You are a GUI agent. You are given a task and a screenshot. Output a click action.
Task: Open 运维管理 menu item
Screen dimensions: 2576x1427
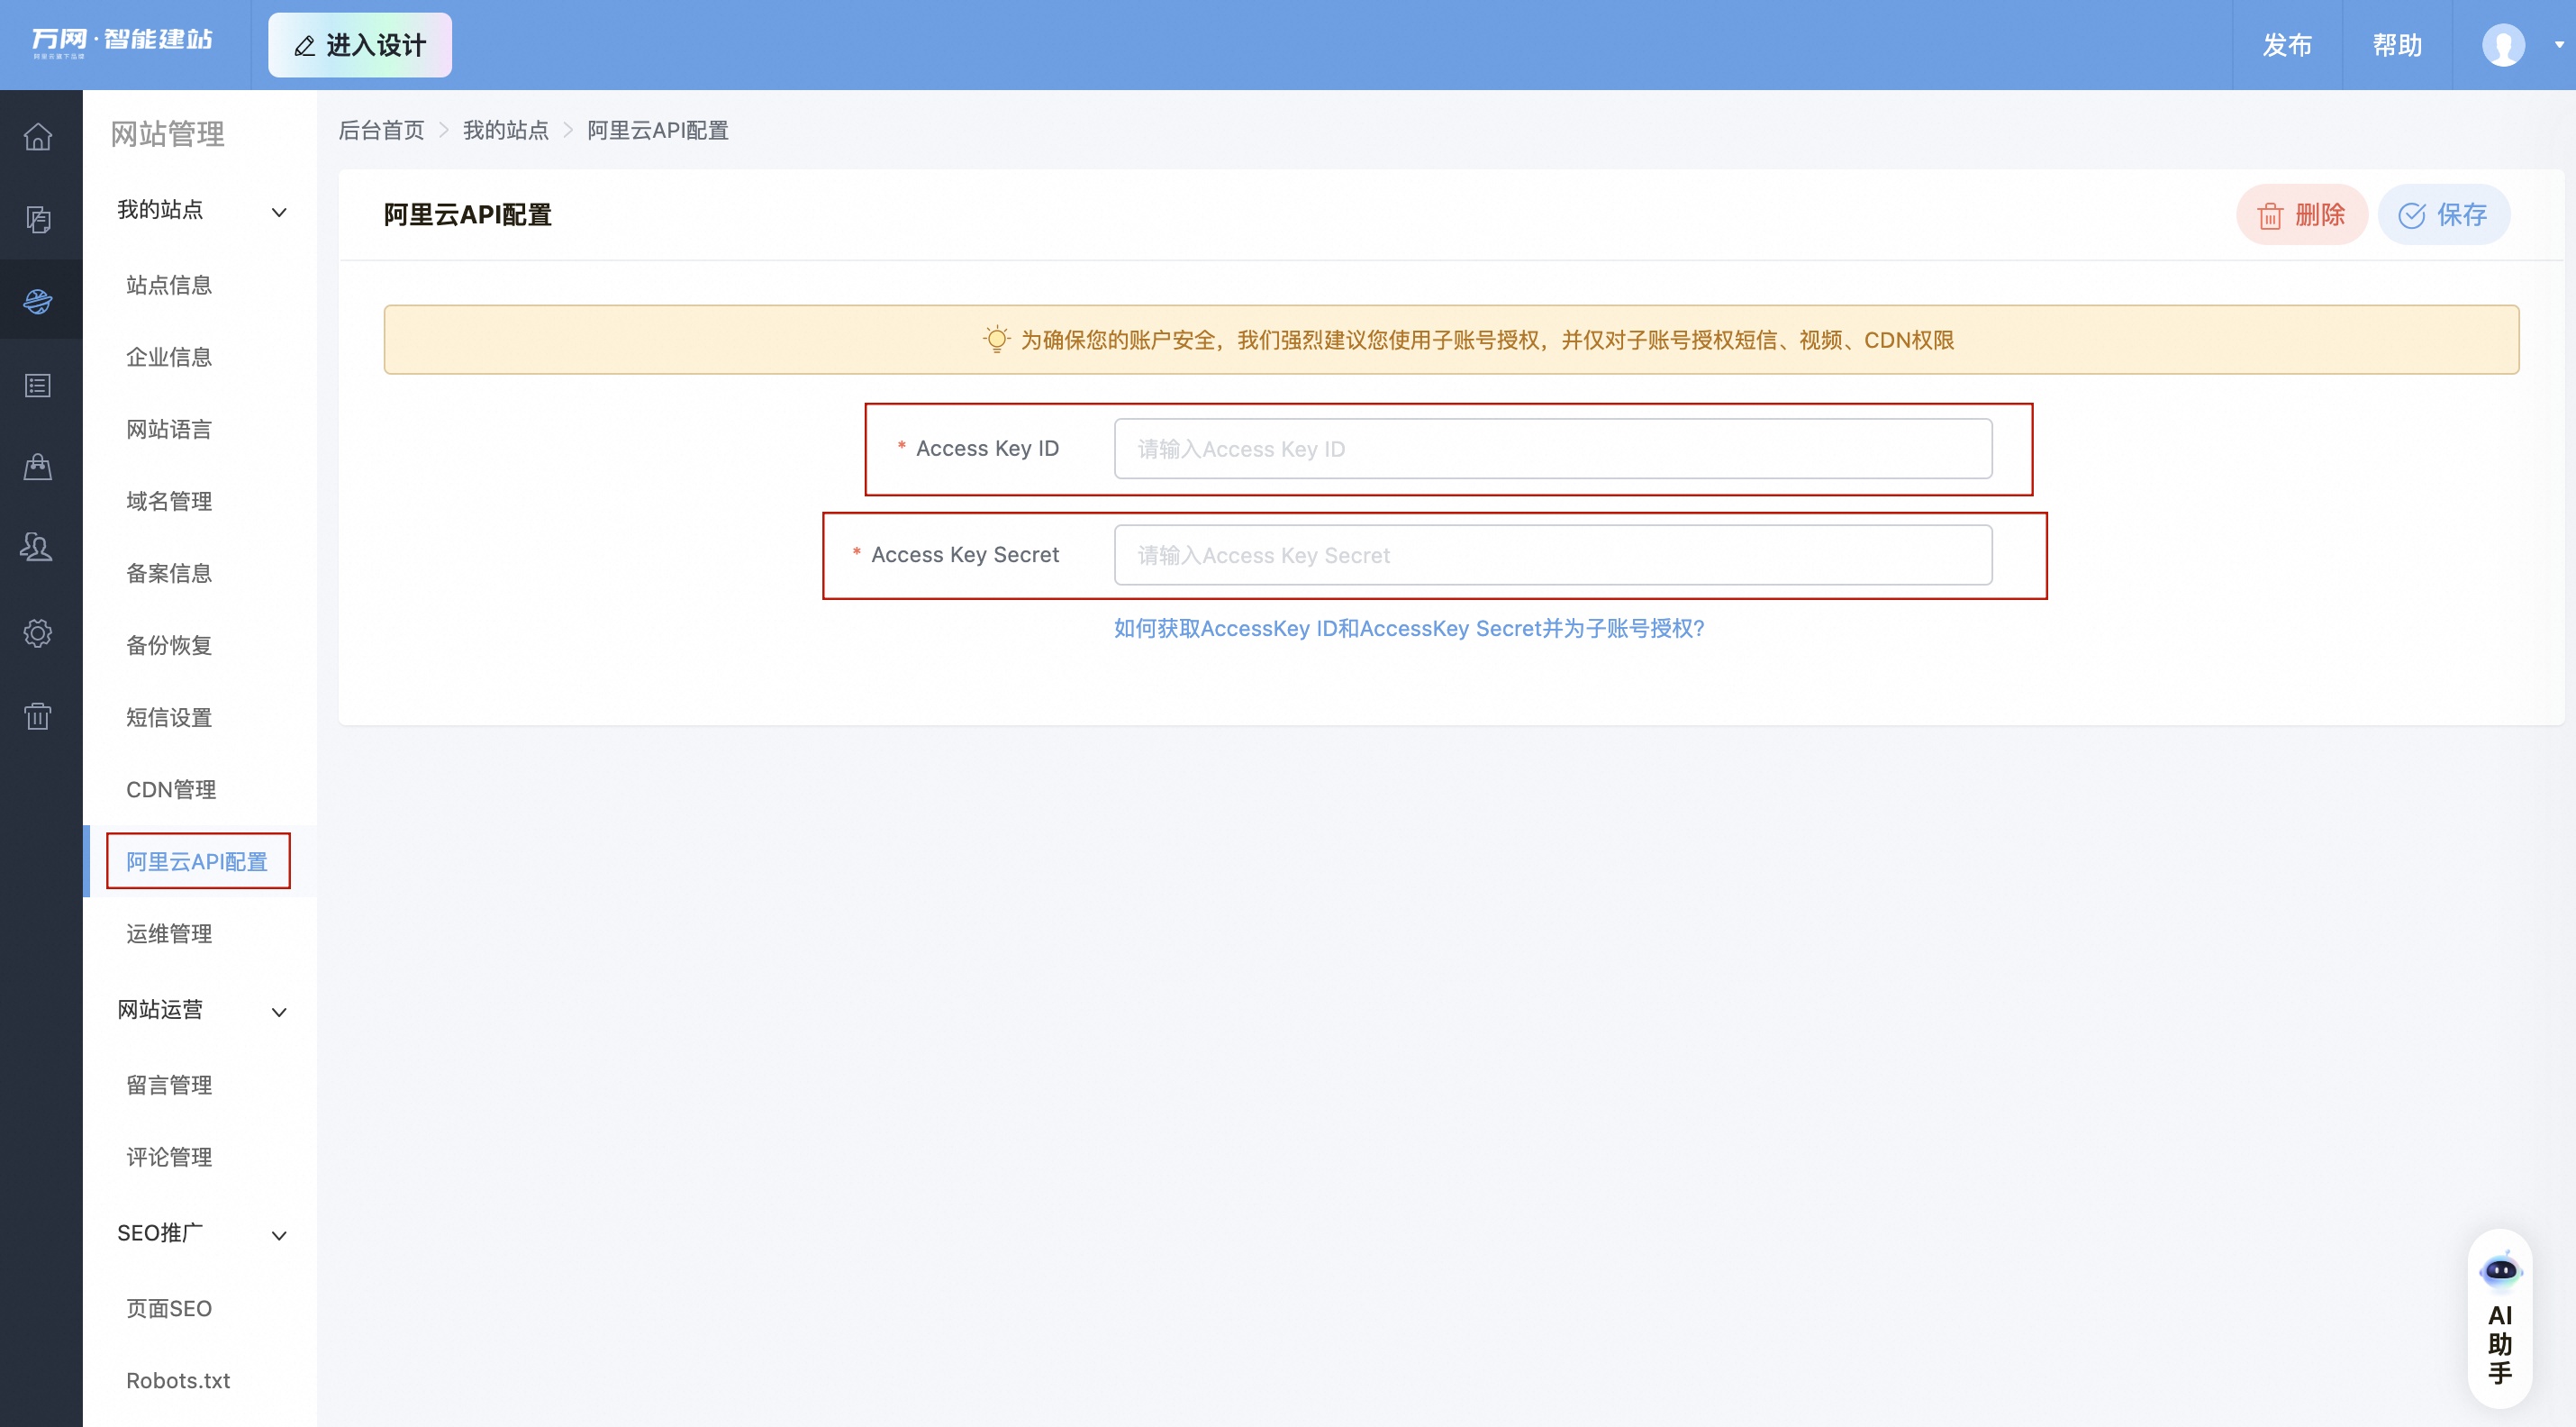(x=169, y=933)
